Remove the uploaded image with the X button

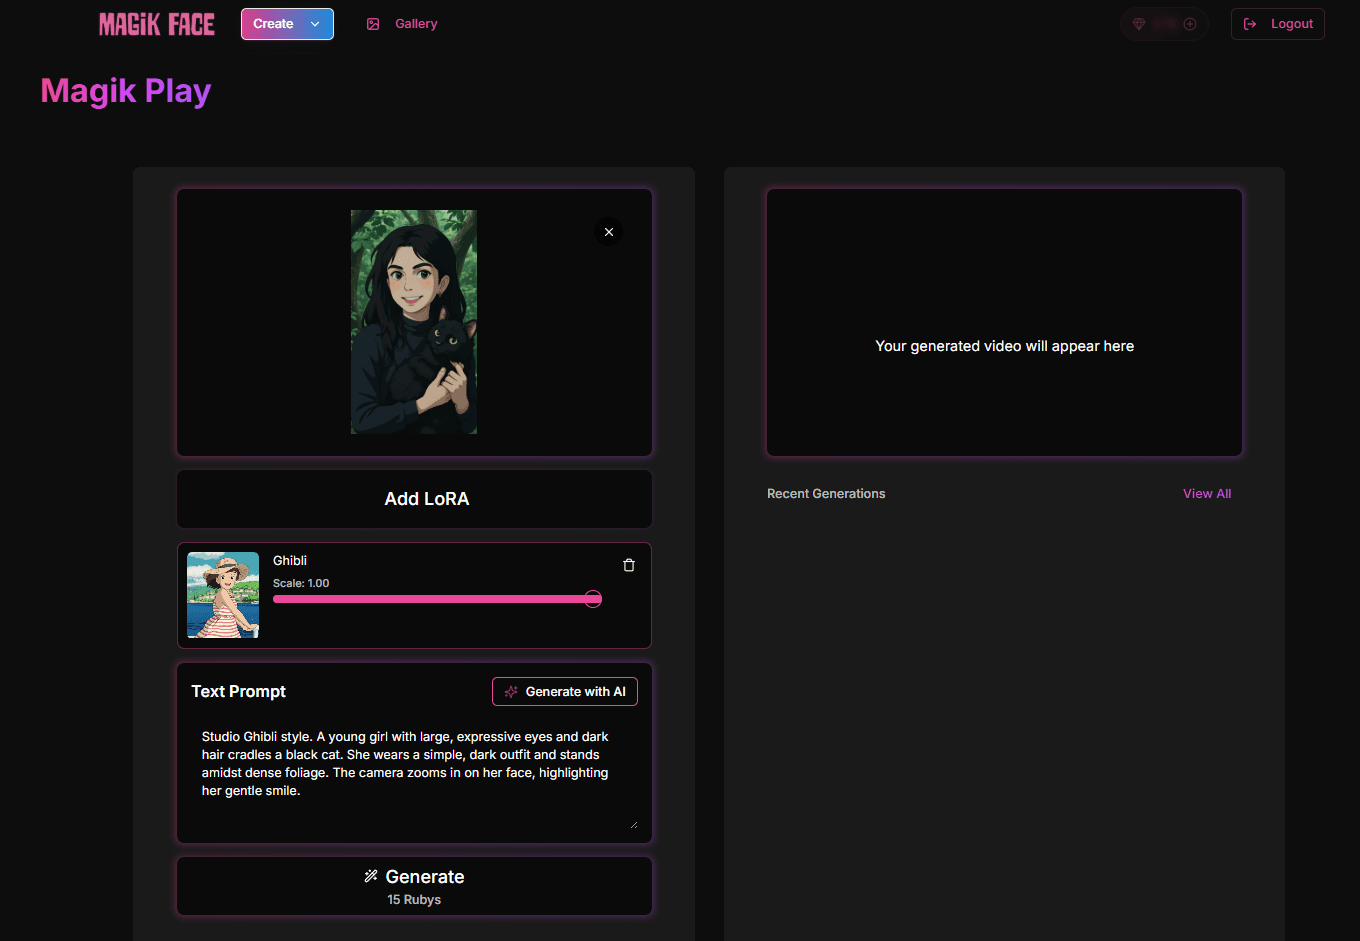[609, 232]
